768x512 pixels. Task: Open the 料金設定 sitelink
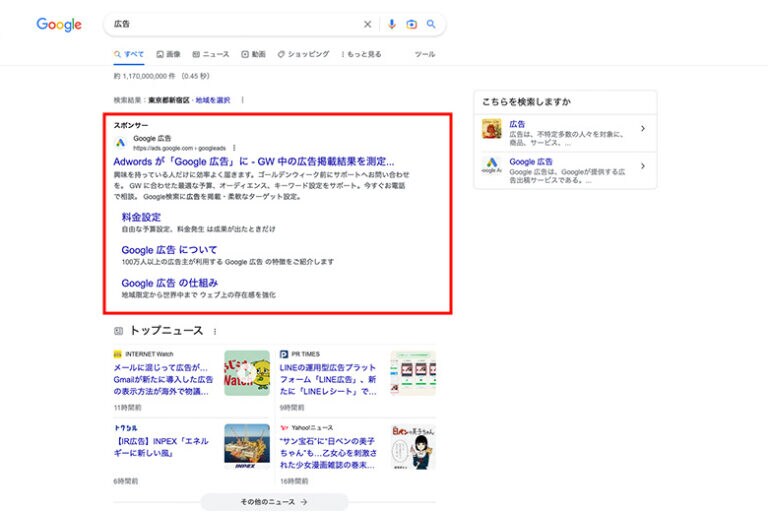pyautogui.click(x=141, y=217)
